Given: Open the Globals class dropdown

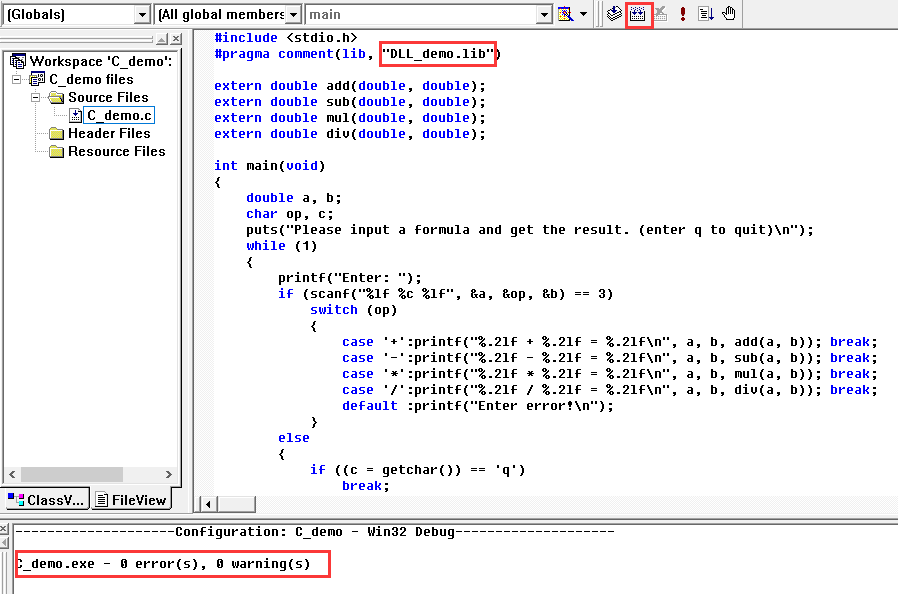Looking at the screenshot, I should click(x=141, y=15).
